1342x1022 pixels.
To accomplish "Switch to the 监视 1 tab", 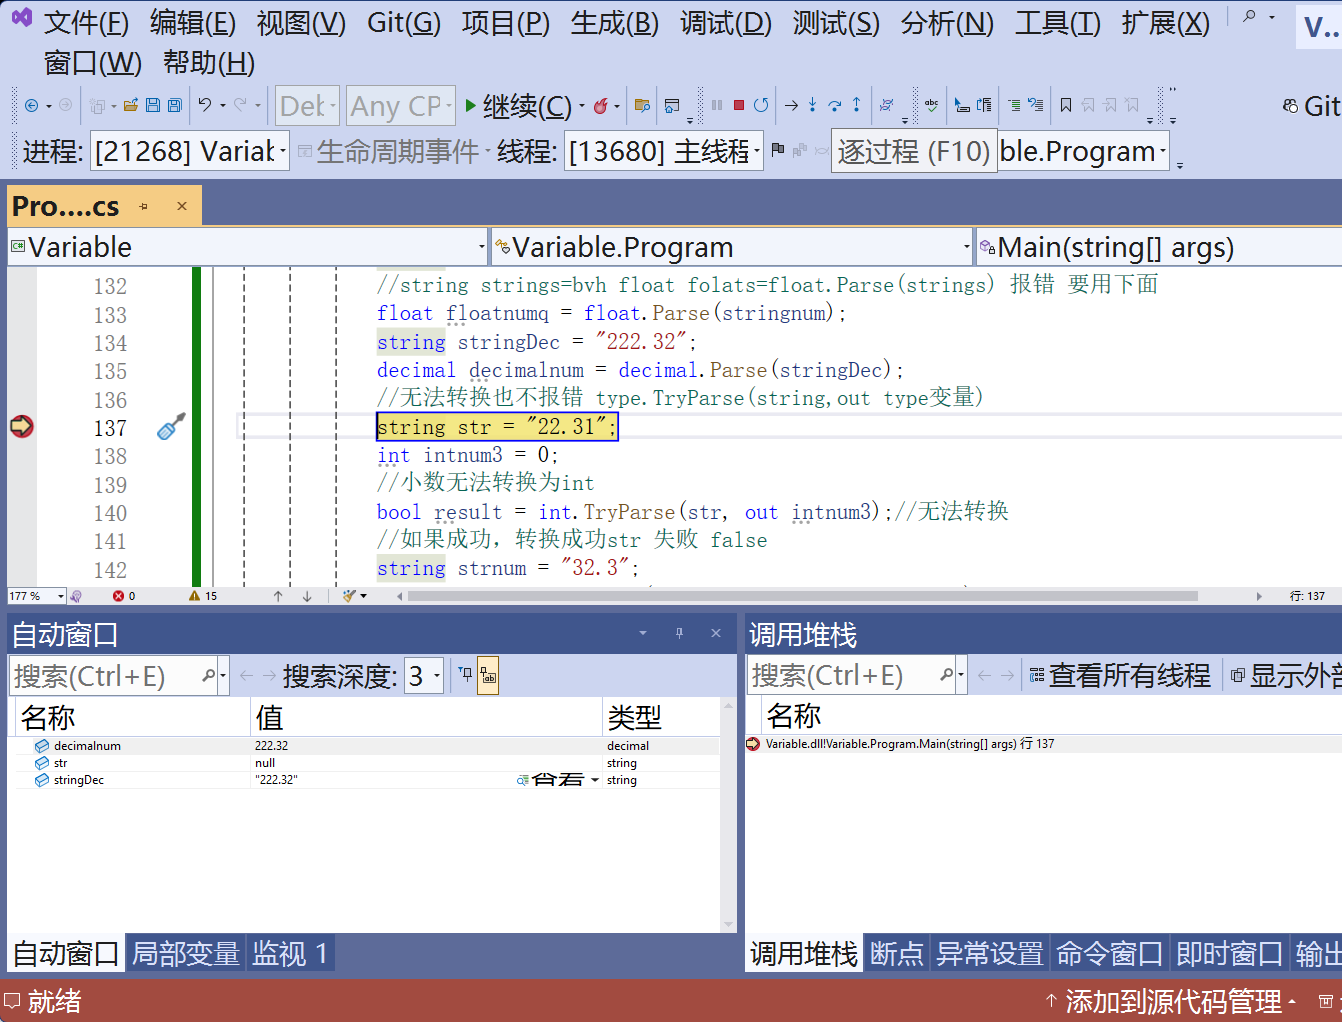I will point(290,953).
